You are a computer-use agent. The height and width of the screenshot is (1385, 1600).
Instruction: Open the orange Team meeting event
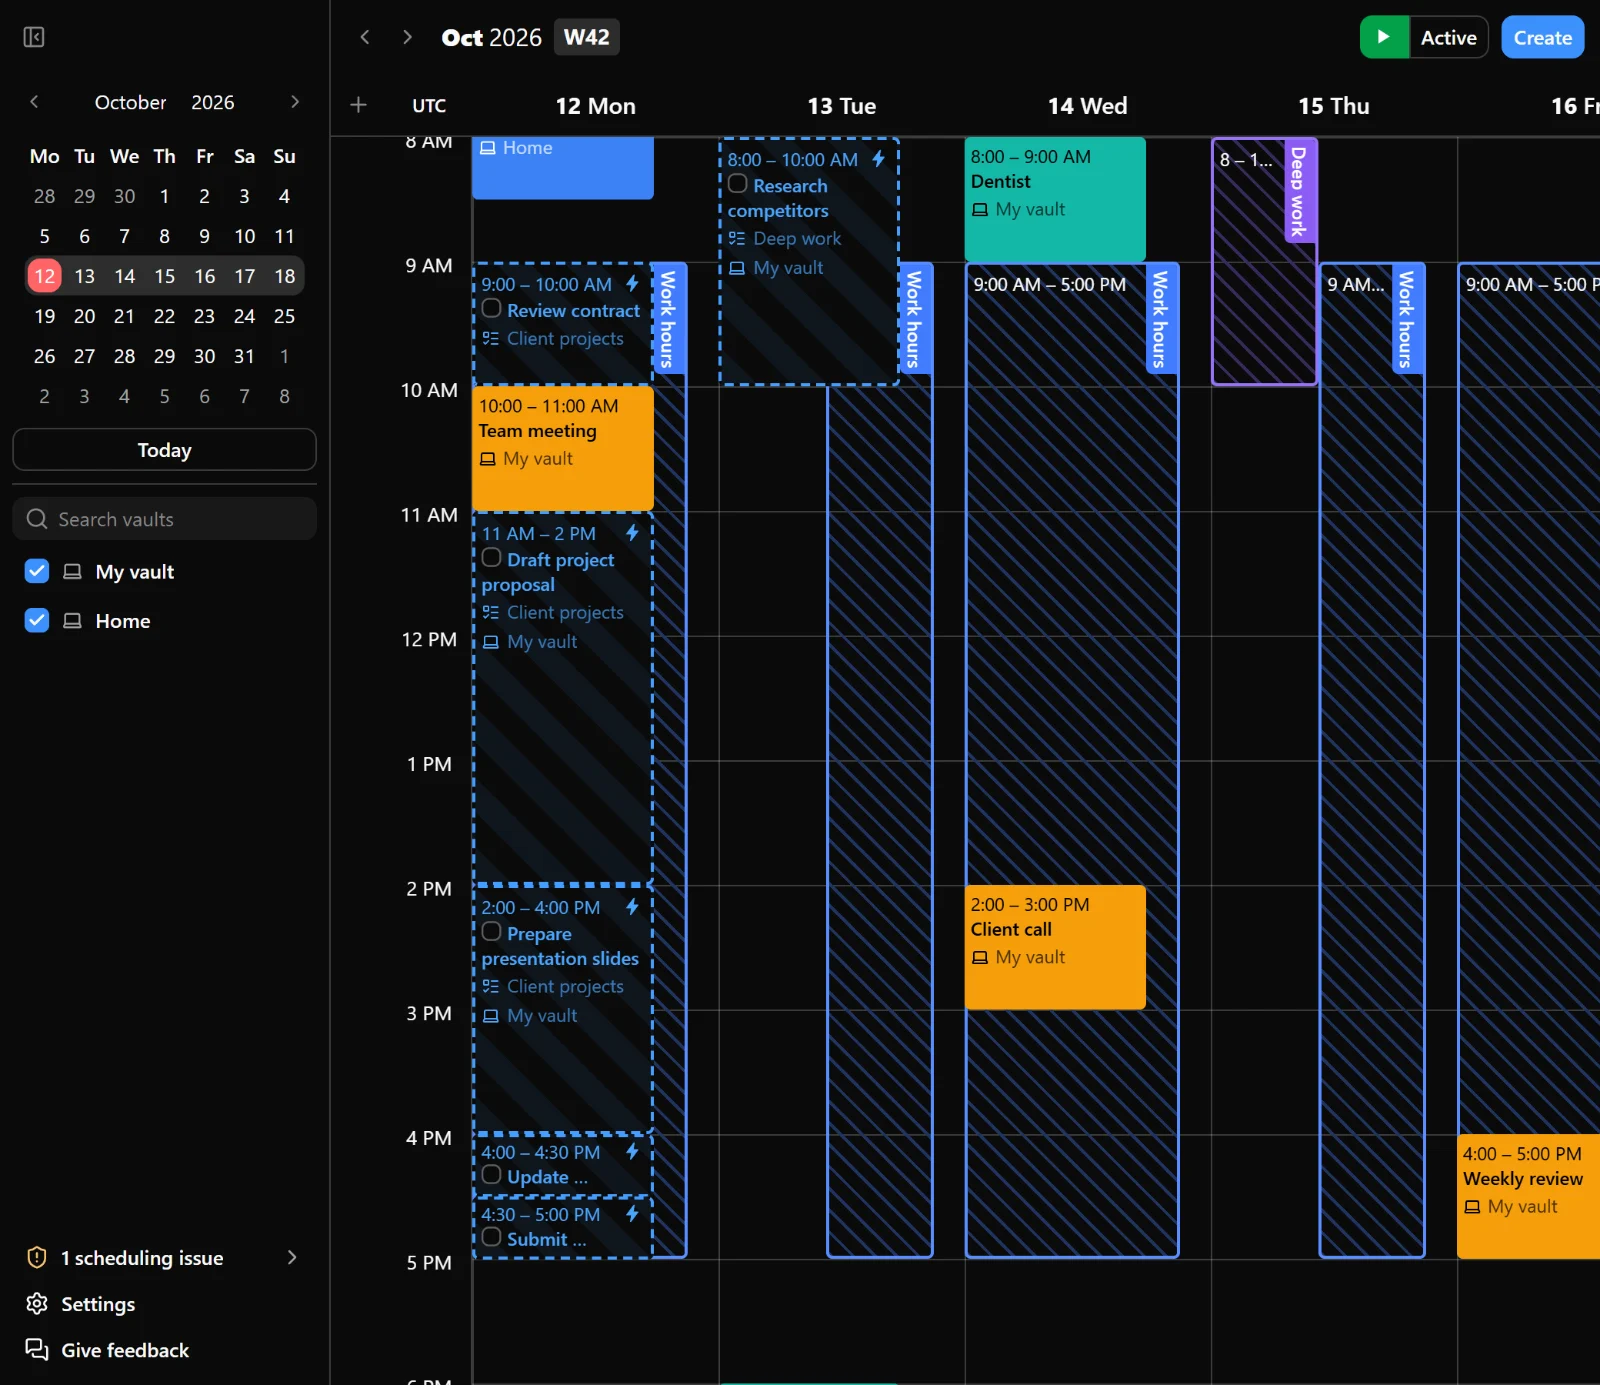pos(563,448)
